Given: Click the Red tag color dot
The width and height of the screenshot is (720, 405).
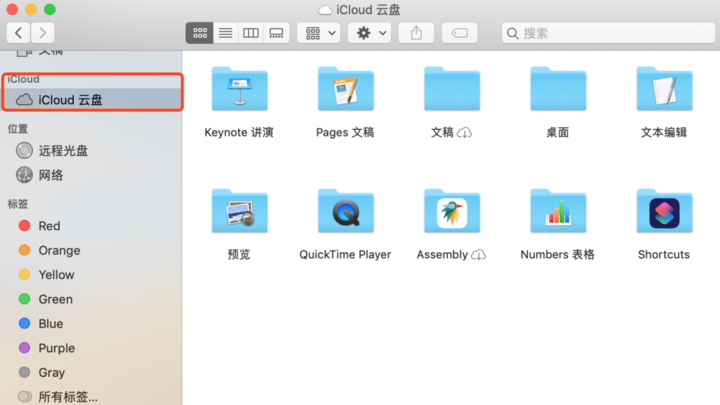Looking at the screenshot, I should (x=24, y=225).
